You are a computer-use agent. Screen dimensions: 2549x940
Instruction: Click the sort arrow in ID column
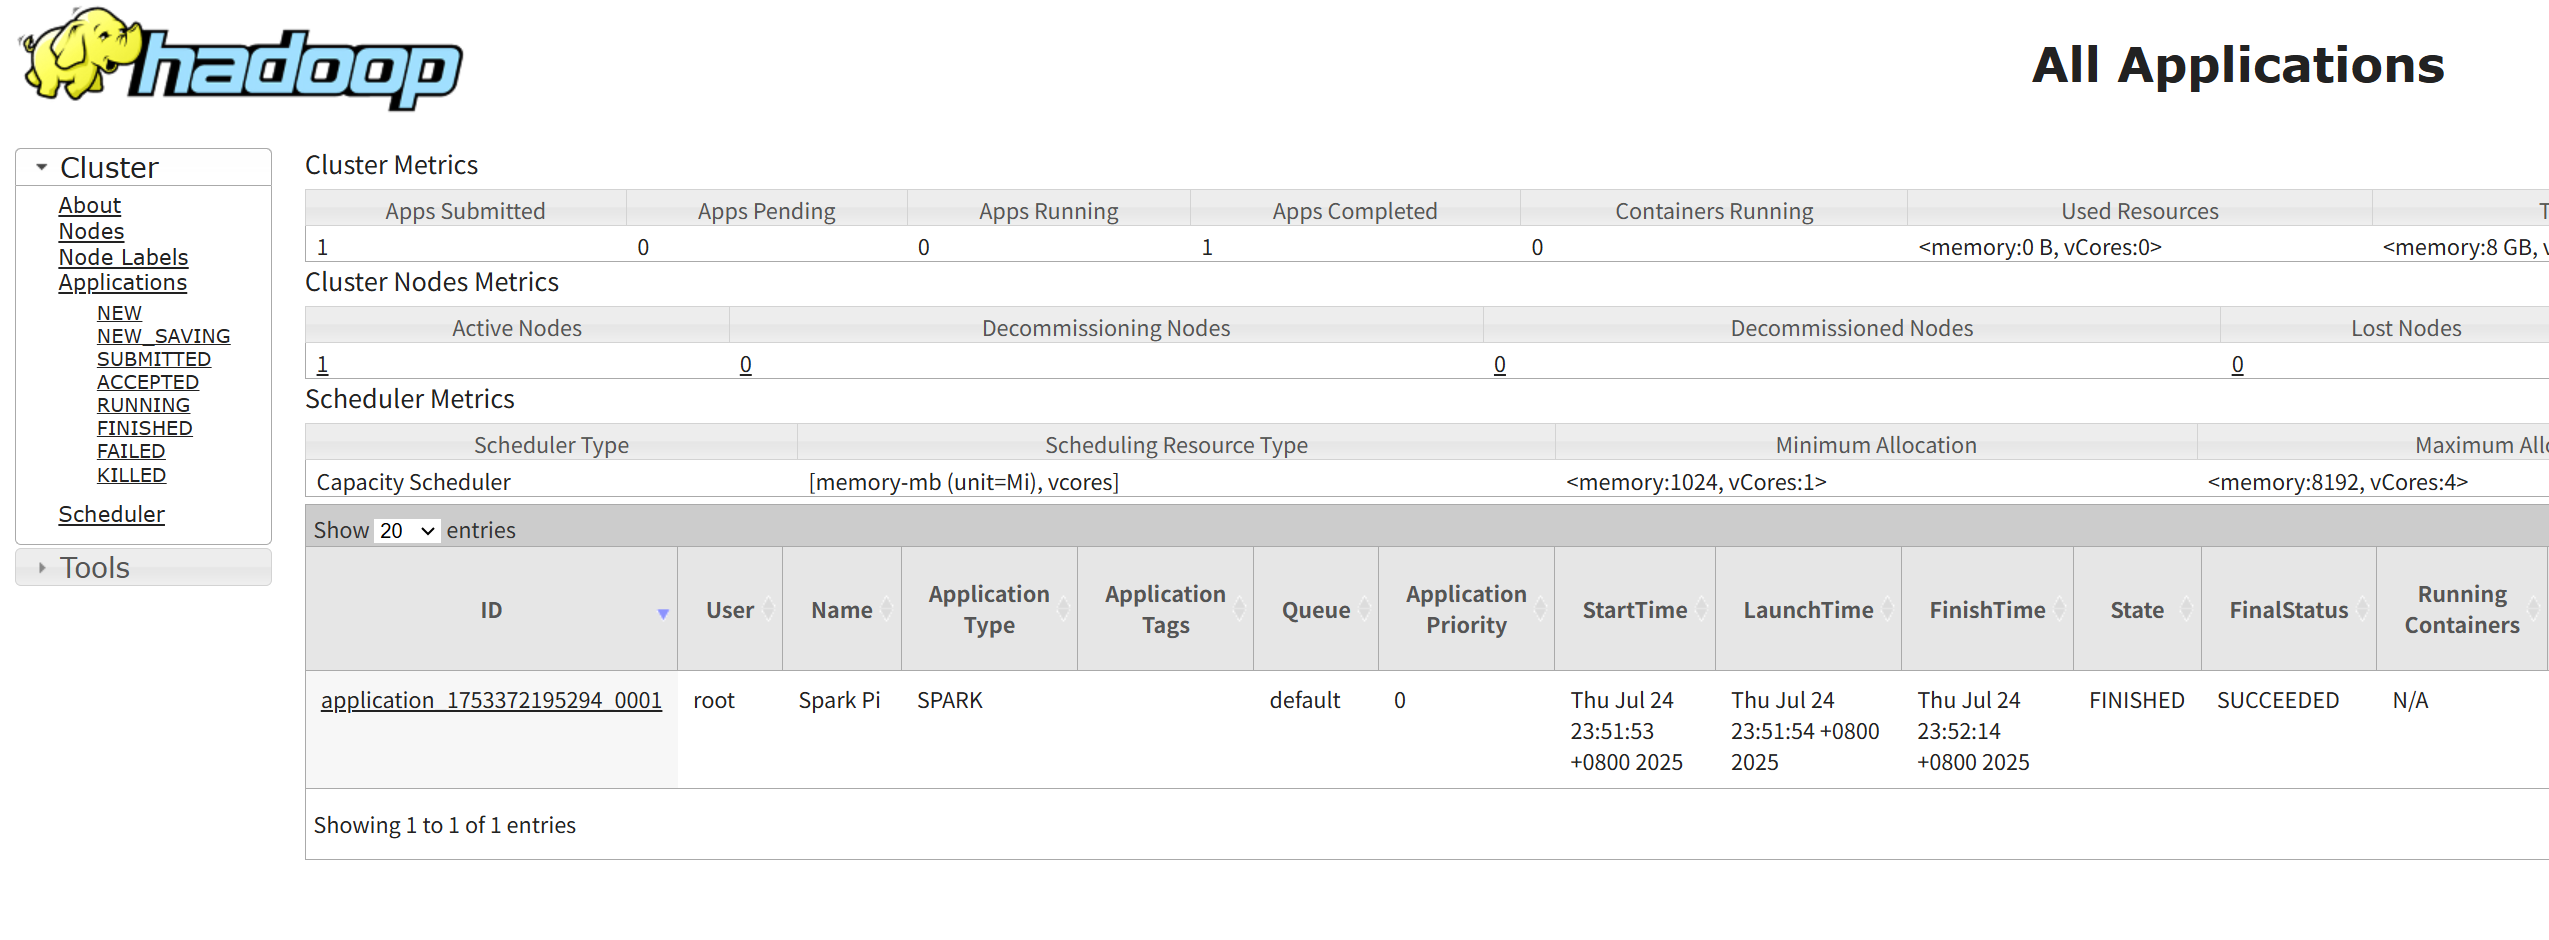point(662,613)
